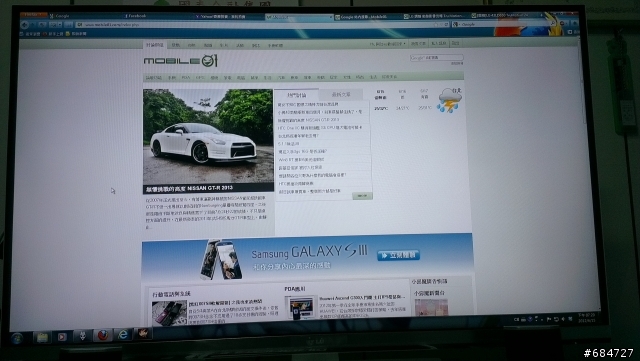
Task: Click the thunderstorm weather icon
Action: [x=449, y=100]
